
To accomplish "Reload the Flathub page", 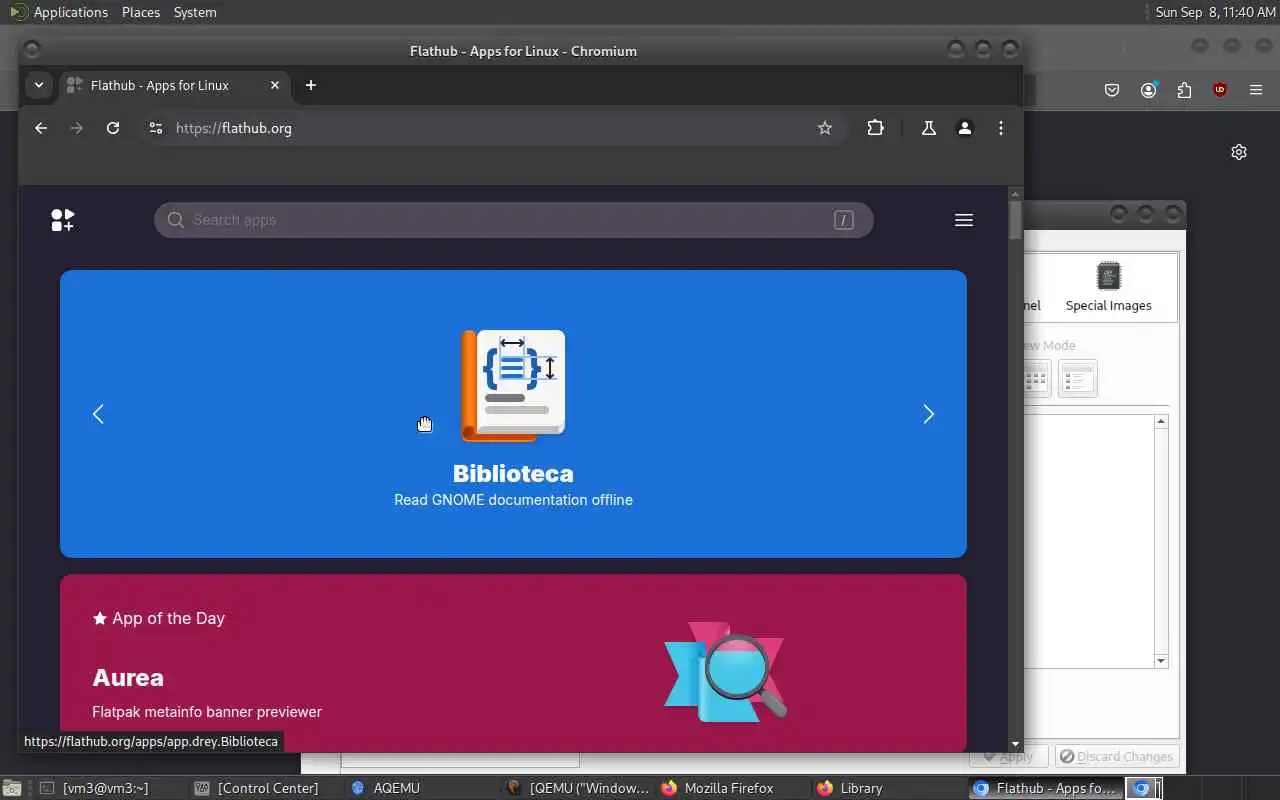I will pos(113,128).
